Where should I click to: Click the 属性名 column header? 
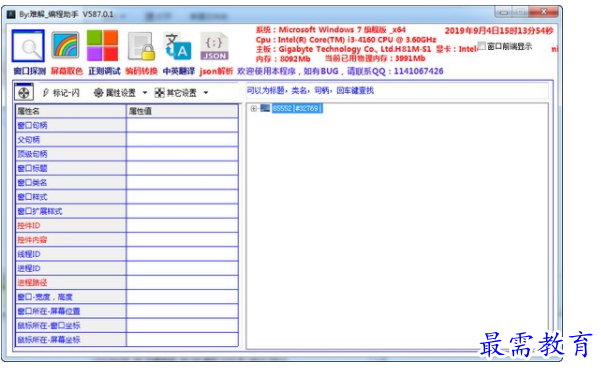(x=71, y=111)
